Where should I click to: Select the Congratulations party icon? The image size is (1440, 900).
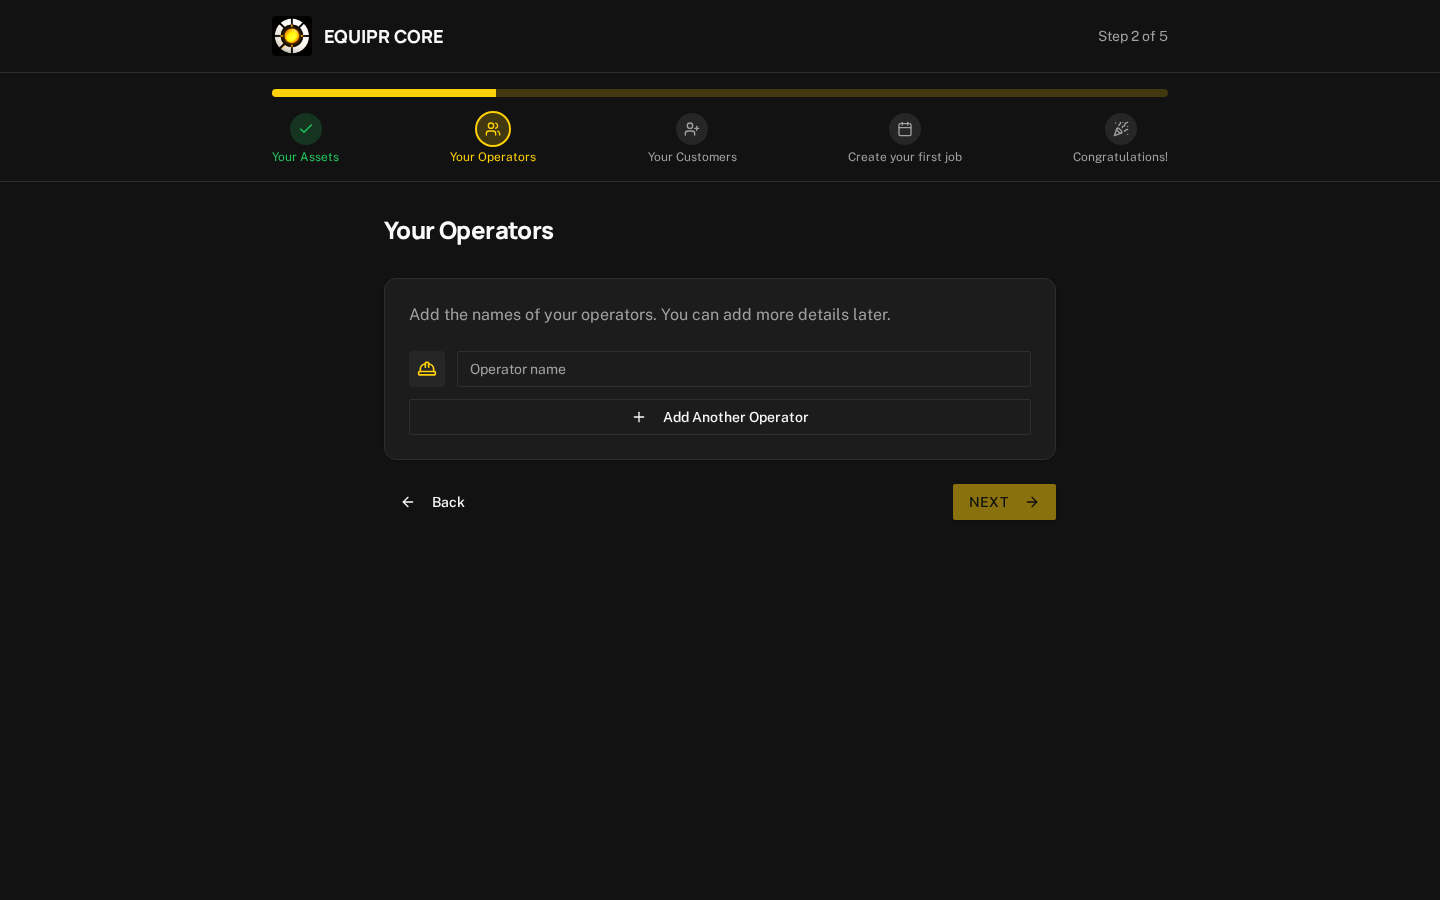coord(1121,129)
